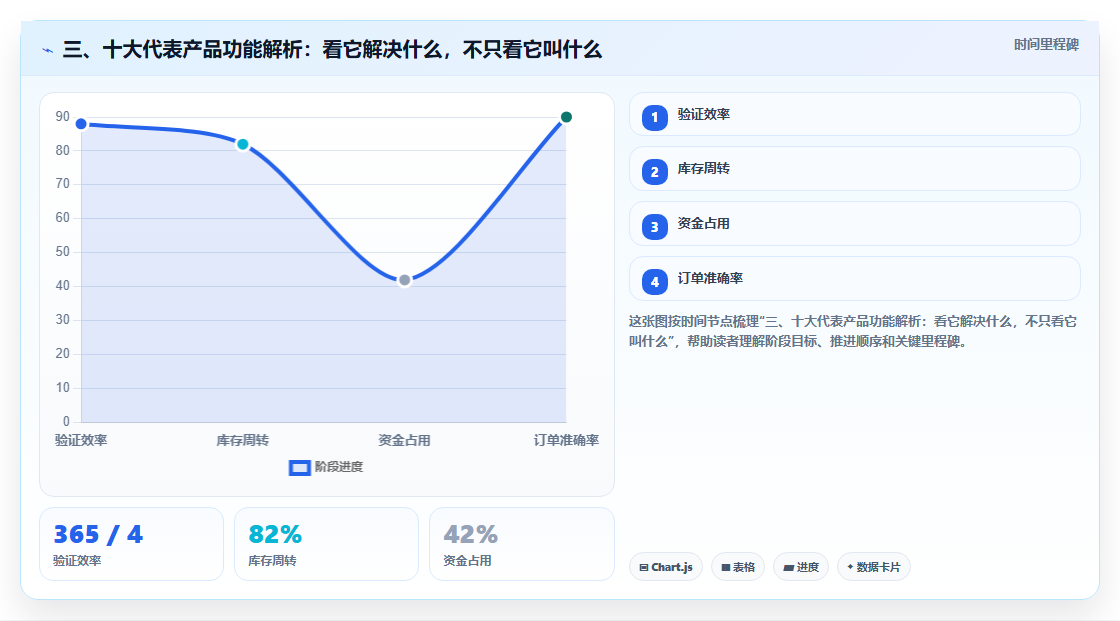The width and height of the screenshot is (1120, 621).
Task: Open the 订单准确率 milestone row
Action: 854,279
